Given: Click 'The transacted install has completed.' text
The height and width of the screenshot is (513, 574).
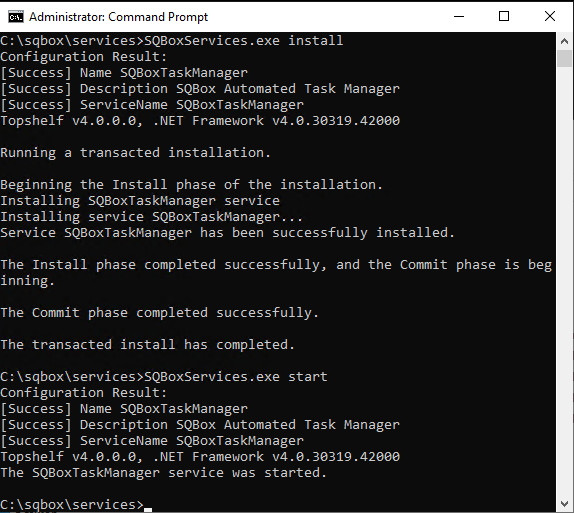Looking at the screenshot, I should [148, 345].
